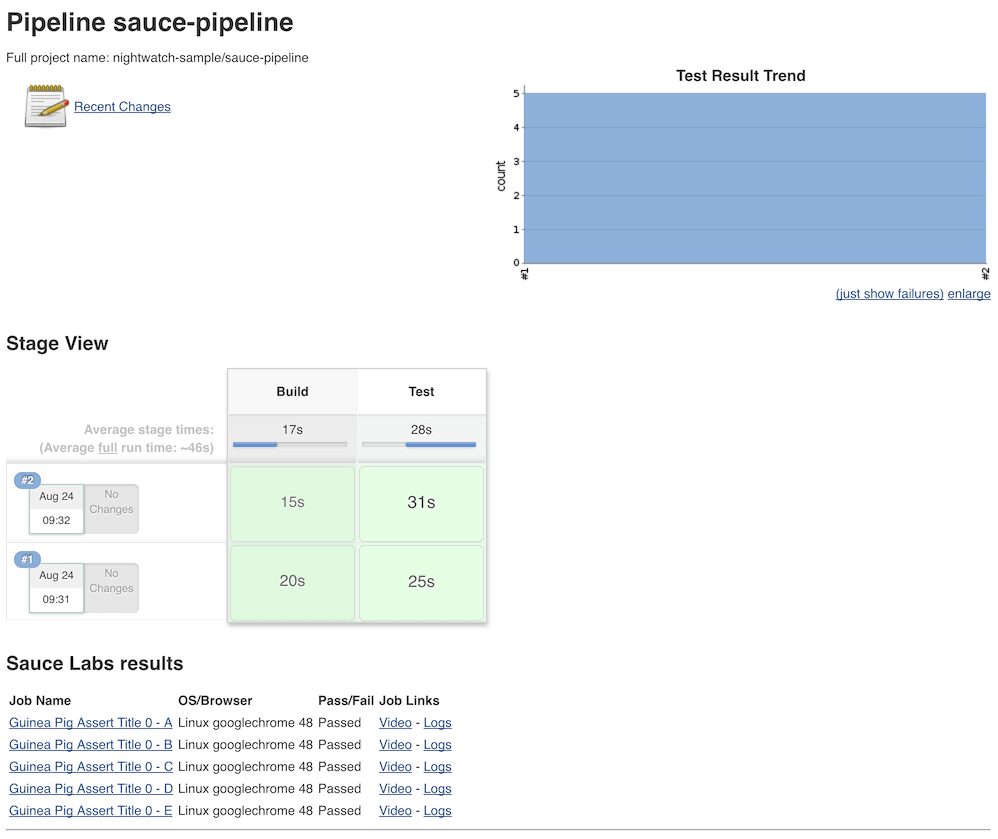
Task: Select the Test column header in Stage View
Action: [x=421, y=391]
